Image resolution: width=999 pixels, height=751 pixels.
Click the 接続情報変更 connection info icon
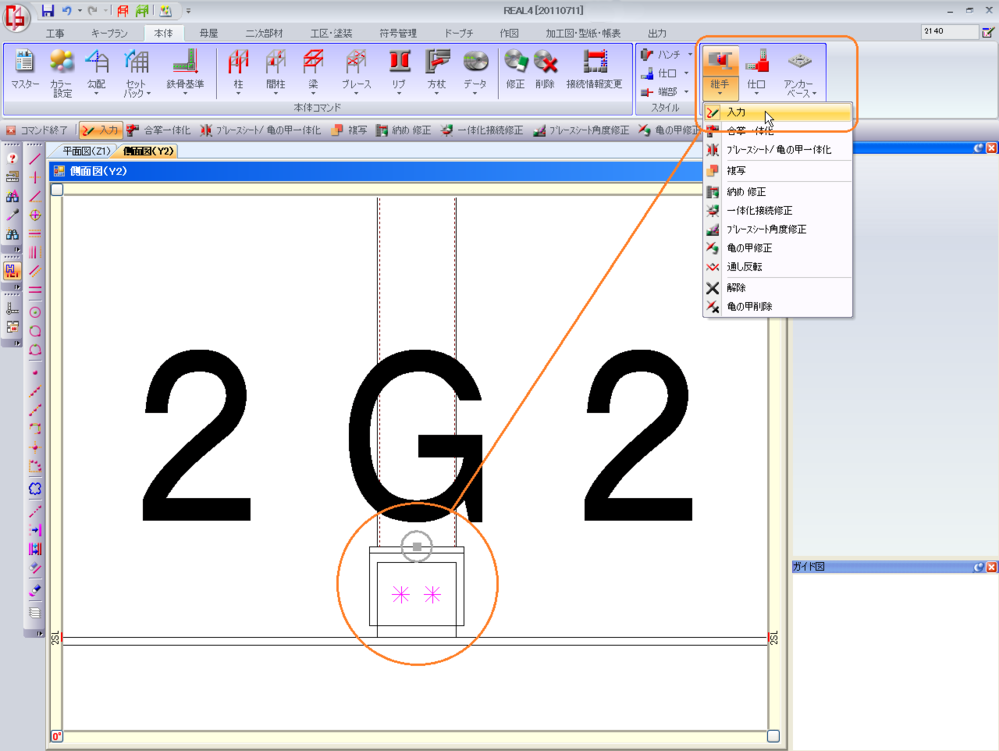[594, 62]
